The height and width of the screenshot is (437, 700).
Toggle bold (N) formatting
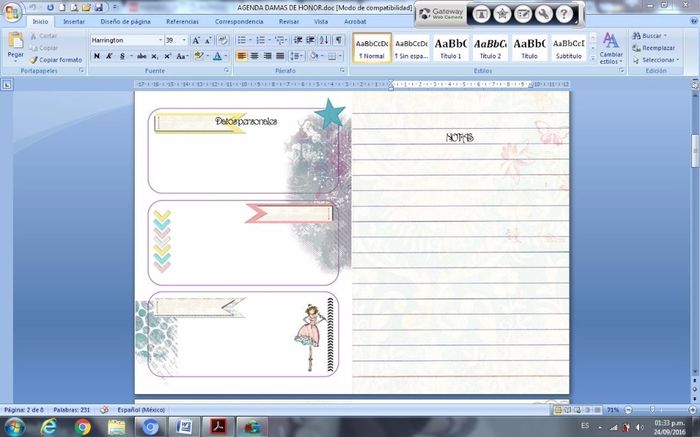[96, 56]
